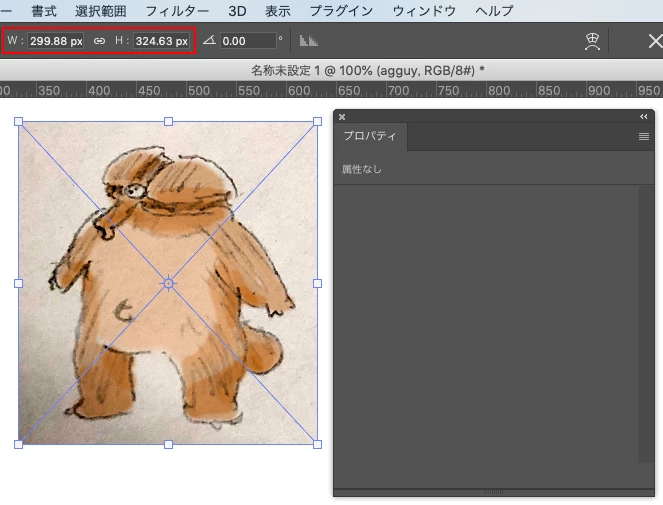This screenshot has width=663, height=505.
Task: Cancel the transform with the X icon
Action: [x=655, y=41]
